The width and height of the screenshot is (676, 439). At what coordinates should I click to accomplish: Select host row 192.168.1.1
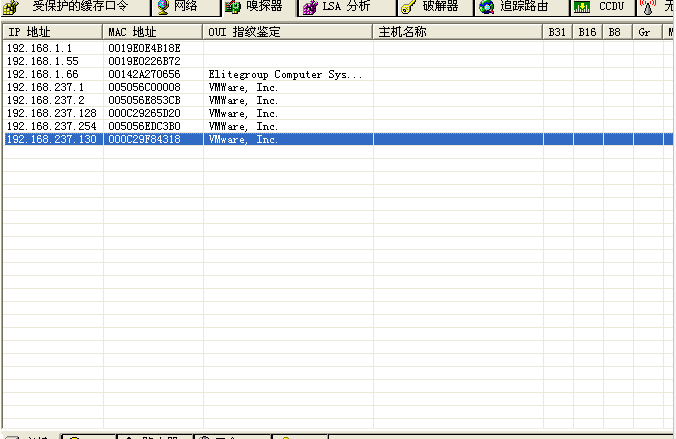[338, 48]
